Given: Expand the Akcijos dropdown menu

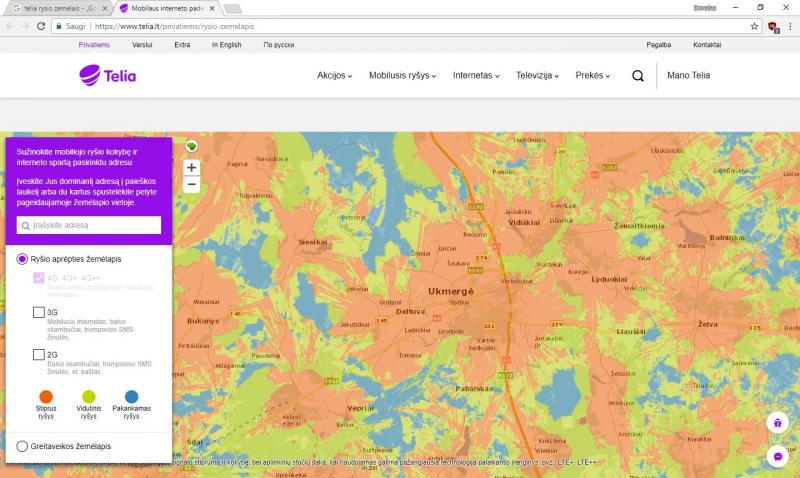Looking at the screenshot, I should 334,76.
